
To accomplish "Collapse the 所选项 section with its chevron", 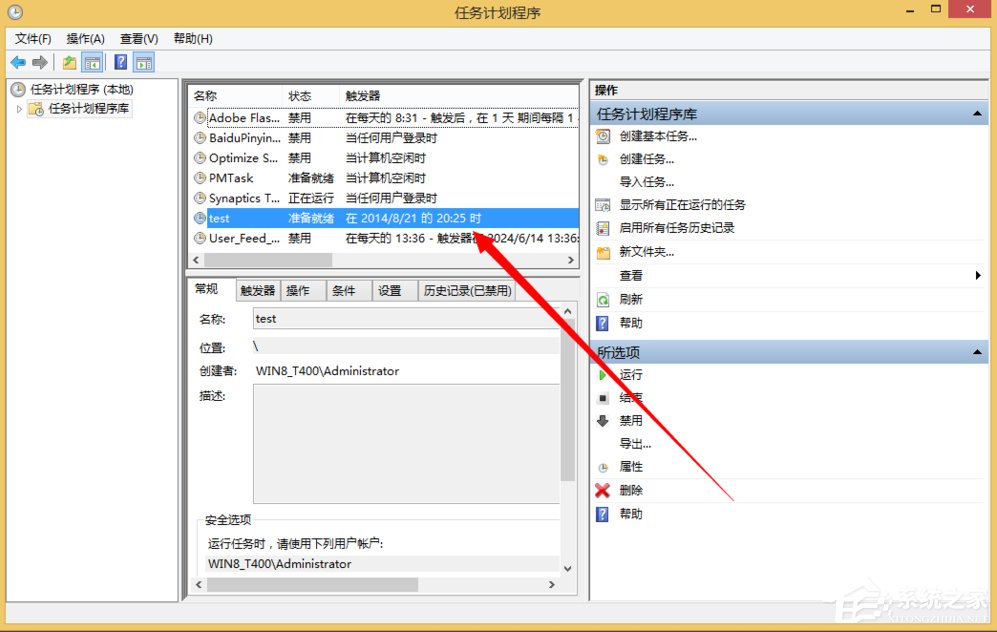I will [x=977, y=351].
